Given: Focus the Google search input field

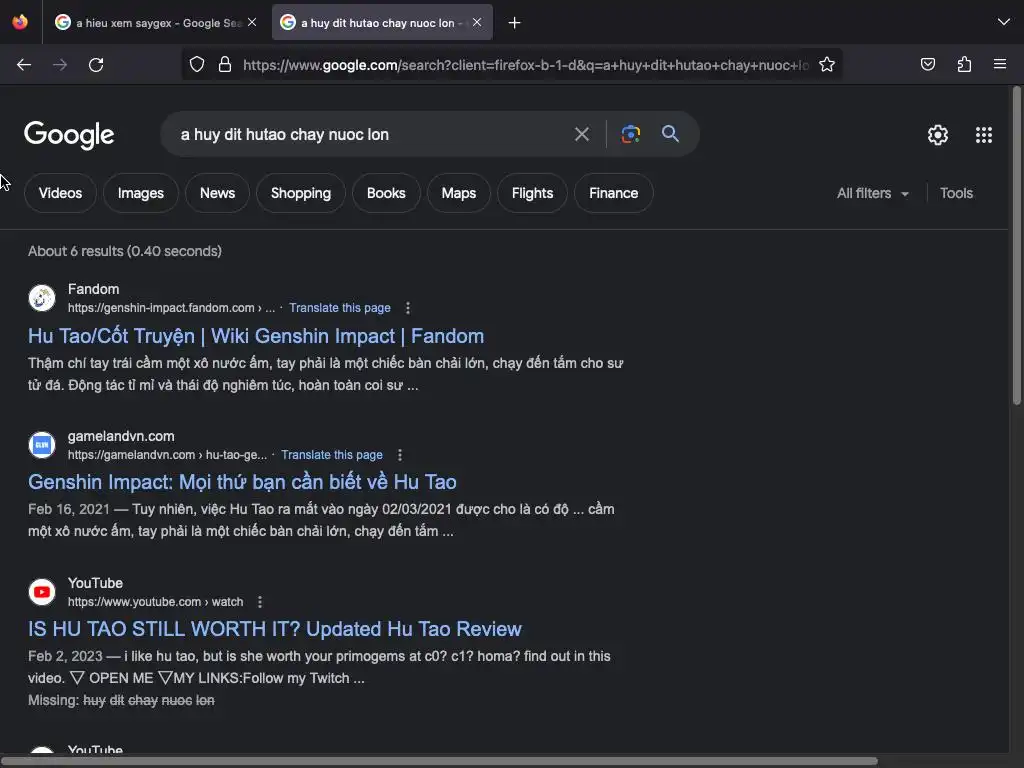Looking at the screenshot, I should click(x=369, y=135).
